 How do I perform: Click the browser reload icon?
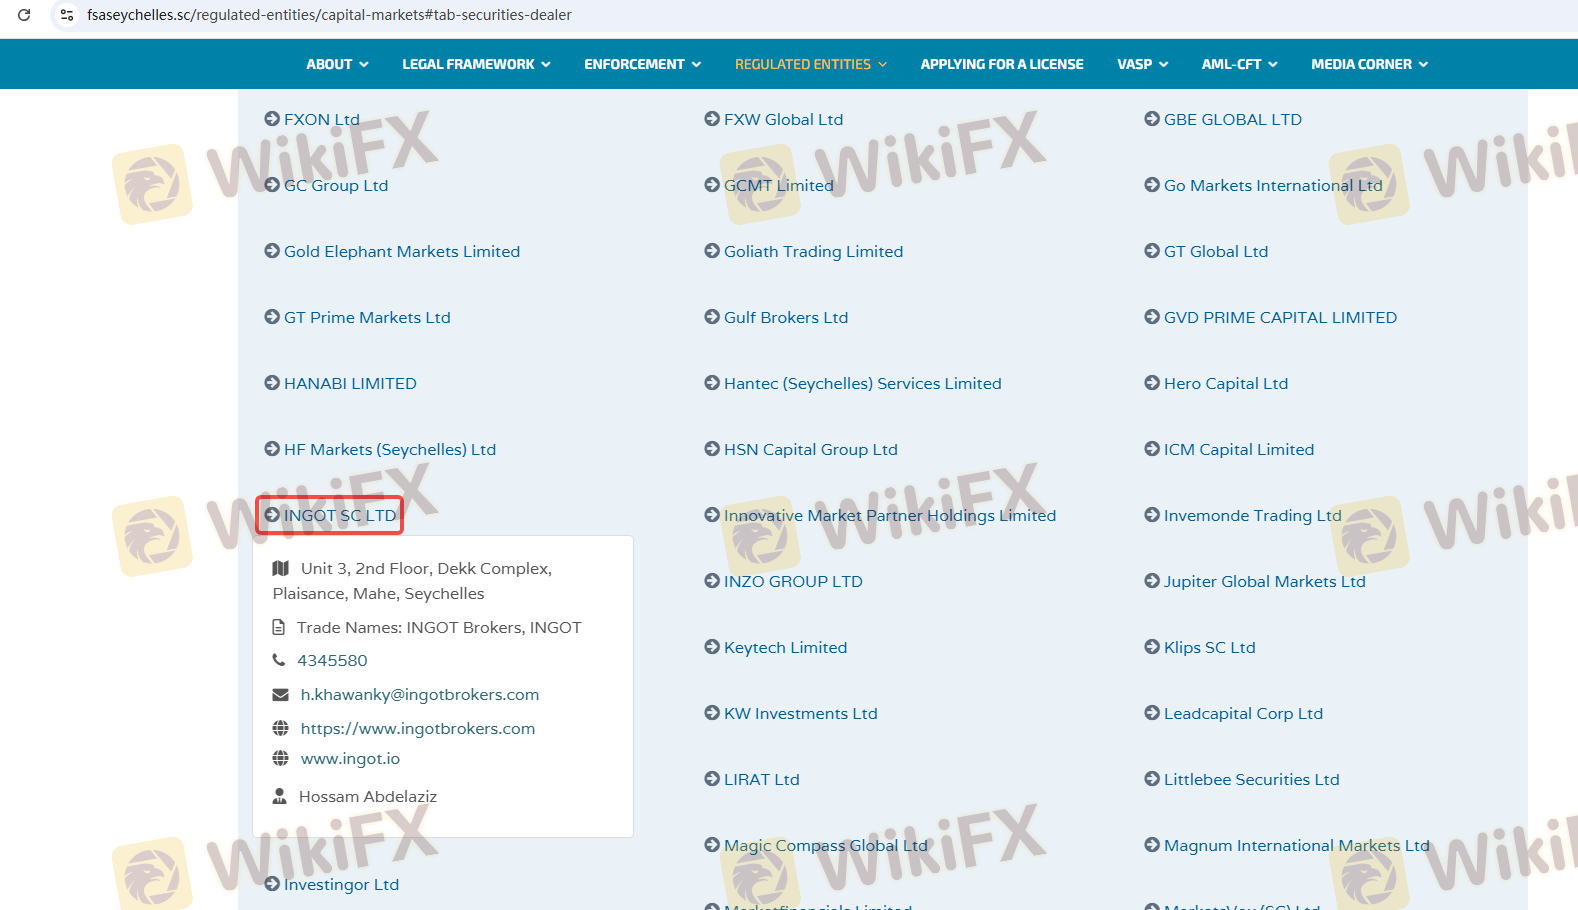(x=24, y=15)
